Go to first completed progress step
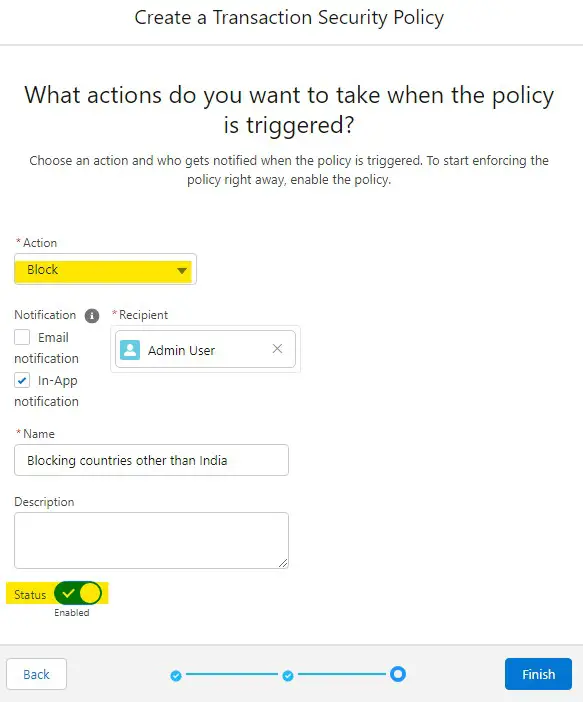Image resolution: width=583 pixels, height=702 pixels. pyautogui.click(x=176, y=675)
